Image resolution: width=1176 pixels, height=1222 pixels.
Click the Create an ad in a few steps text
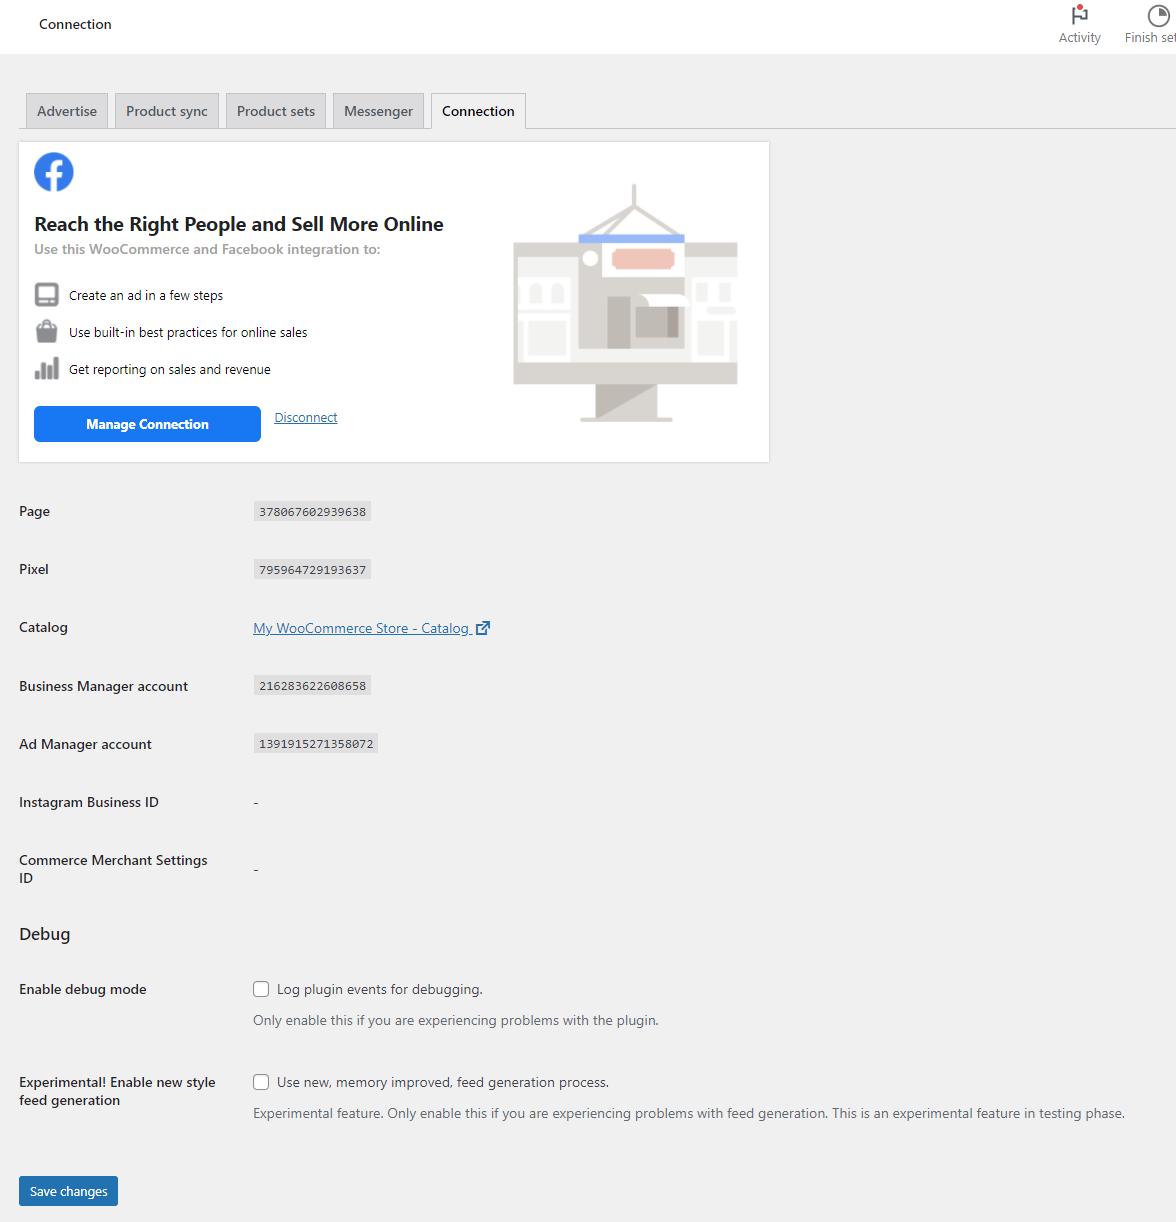[146, 296]
